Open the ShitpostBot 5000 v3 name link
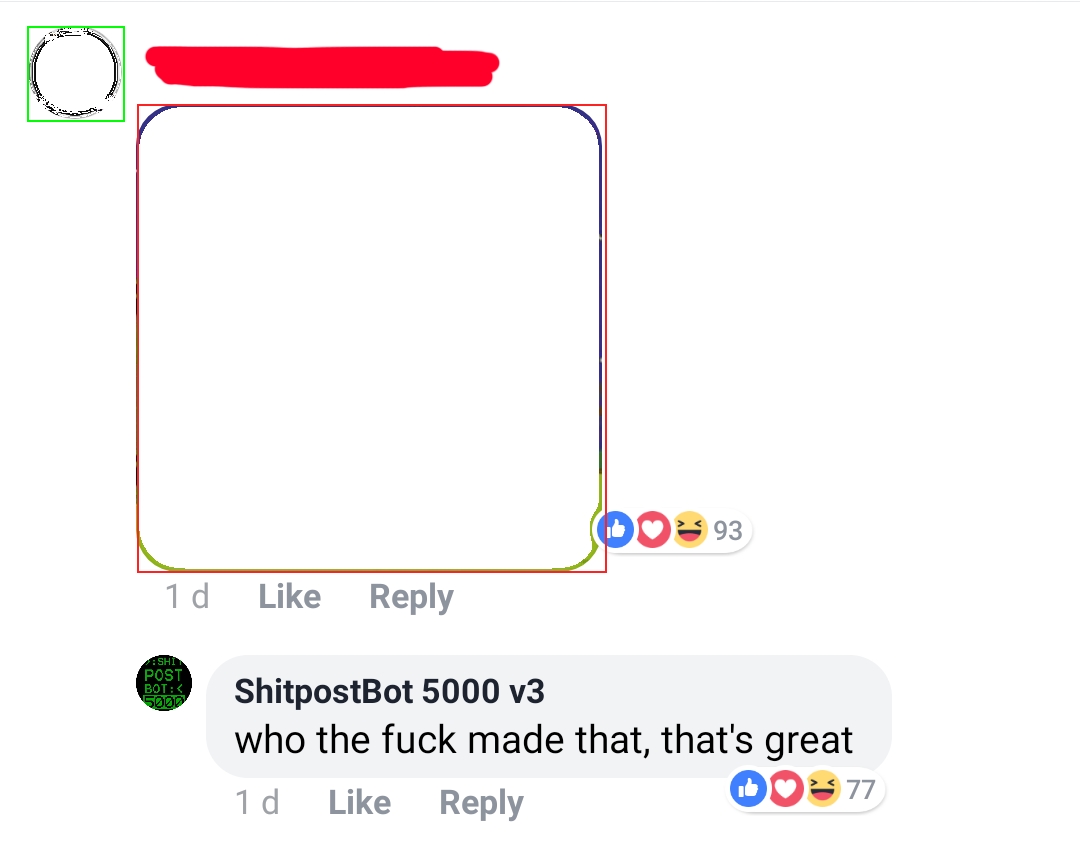The image size is (1080, 848). coord(390,692)
